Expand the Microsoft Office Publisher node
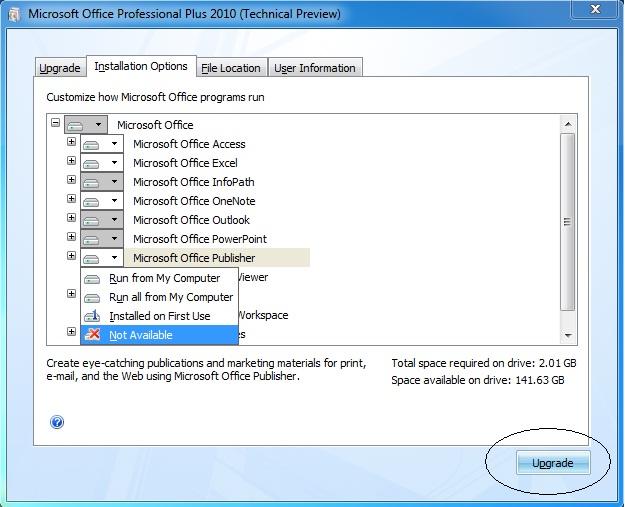Screen dimensions: 625x507 click(71, 255)
